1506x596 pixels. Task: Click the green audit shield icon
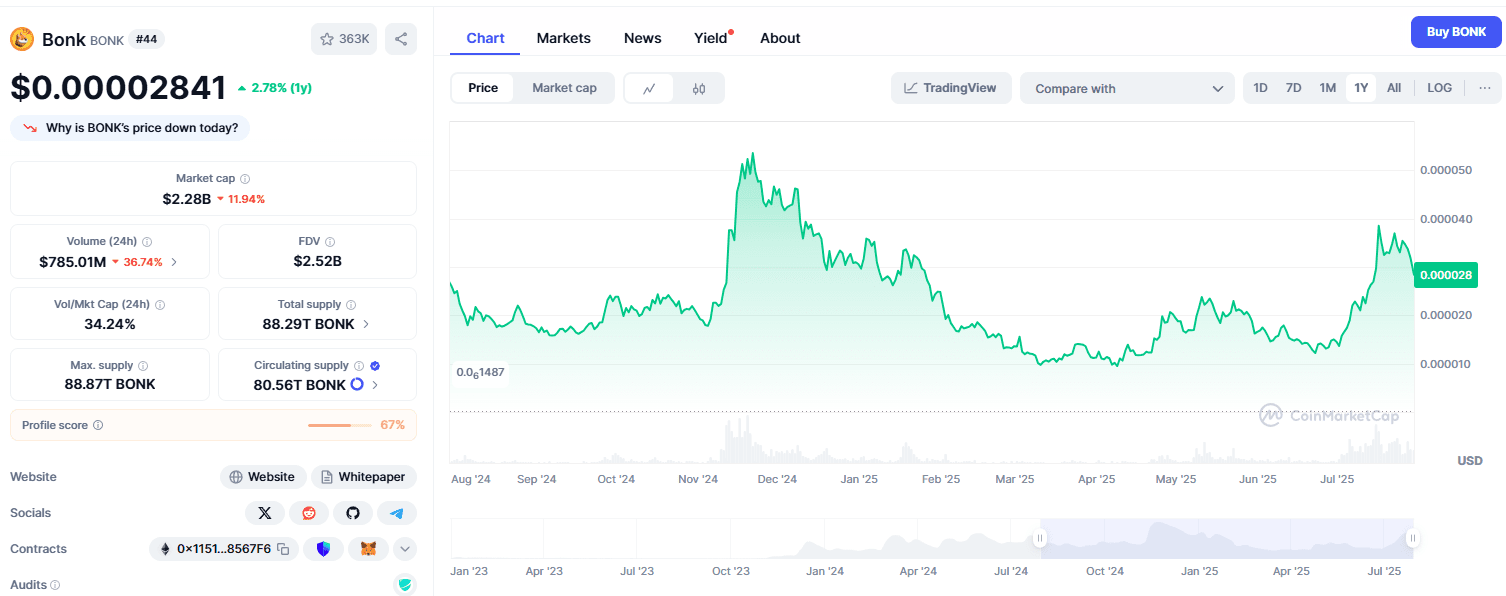pos(405,585)
